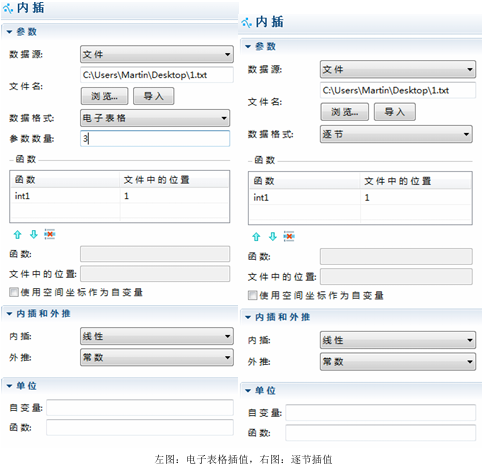Click disabled 文件中的位置 field in left panel
Viewport: 486px width, 475px height.
[x=155, y=274]
